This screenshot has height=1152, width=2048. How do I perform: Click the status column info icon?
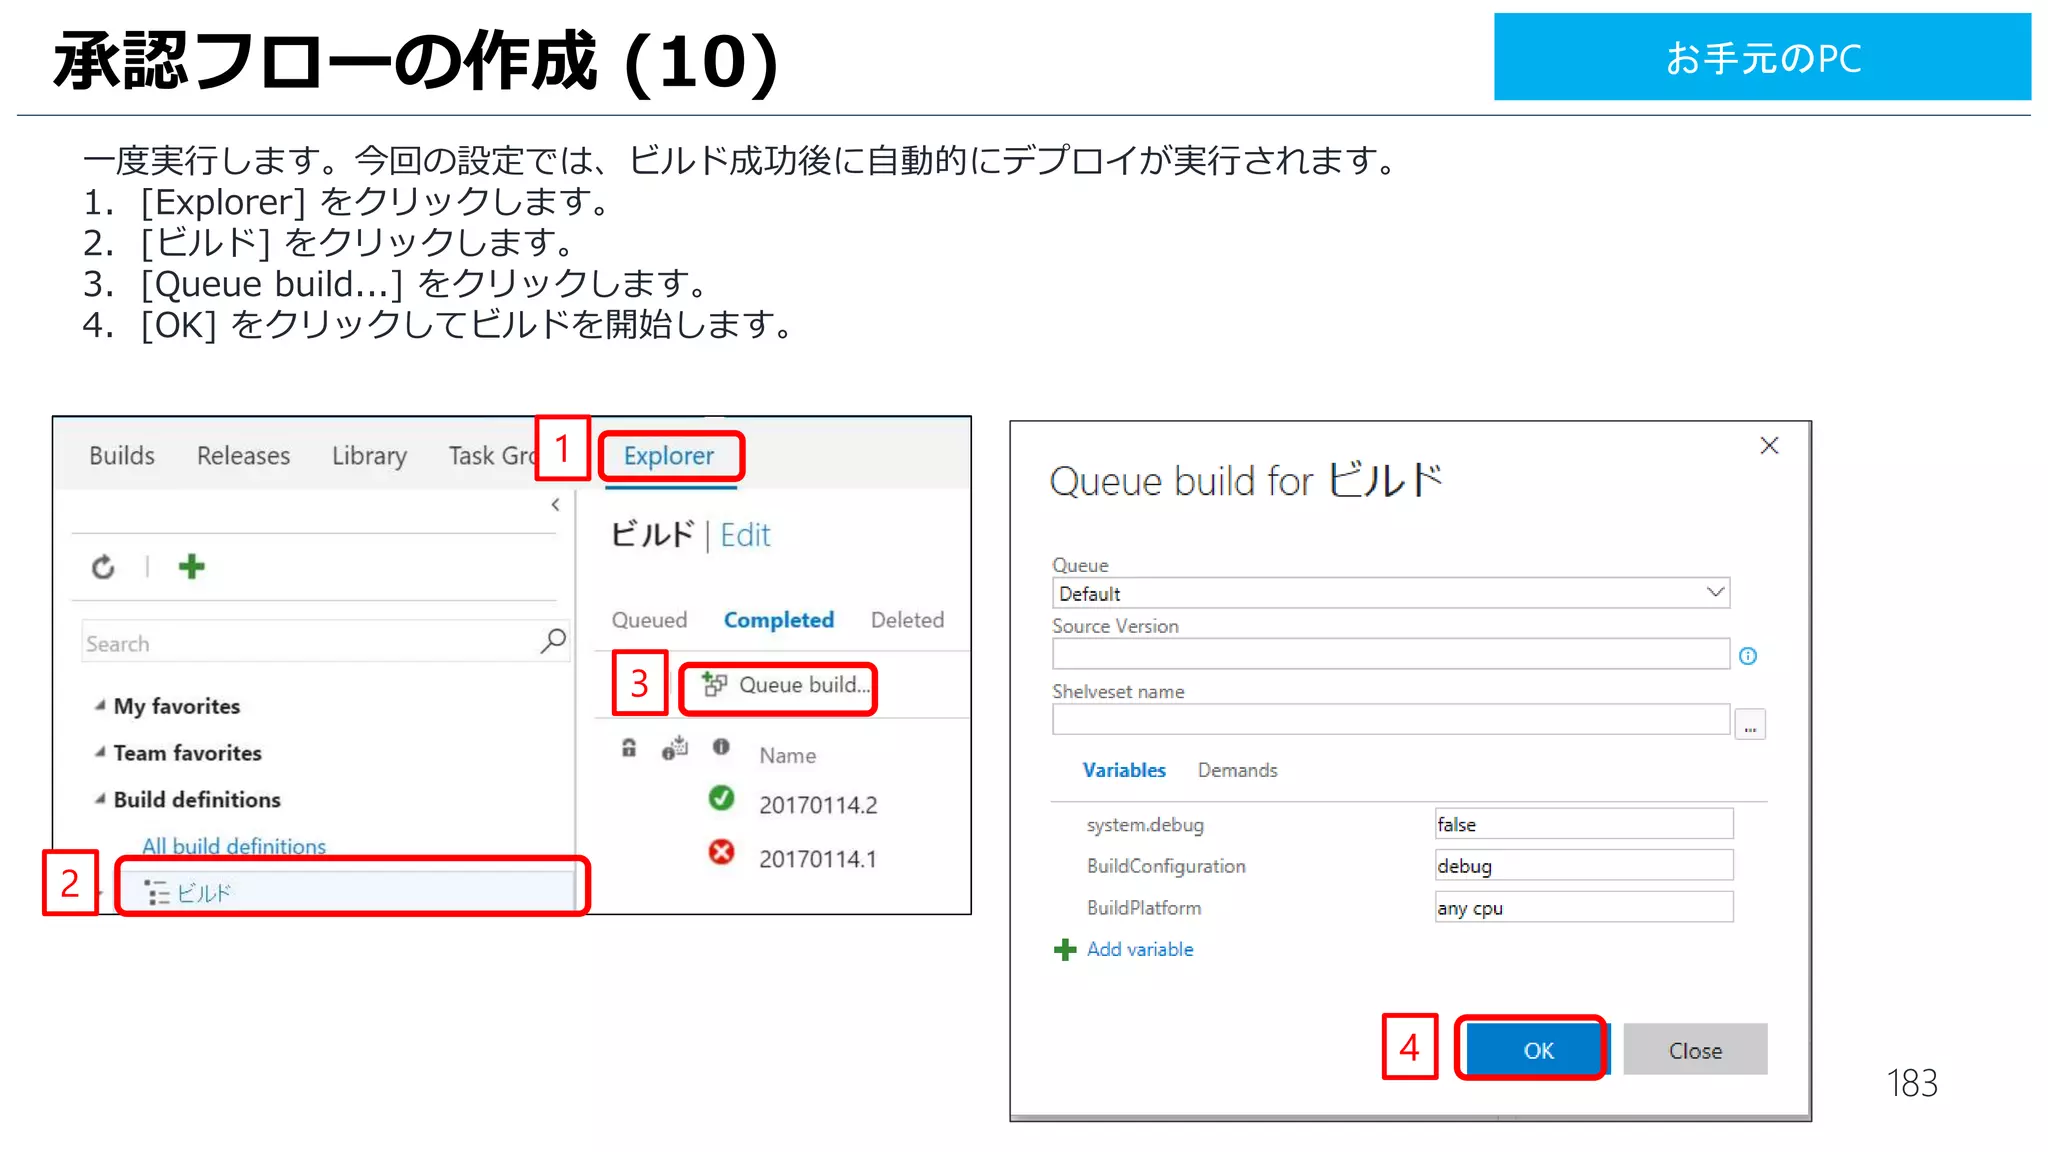click(x=721, y=747)
